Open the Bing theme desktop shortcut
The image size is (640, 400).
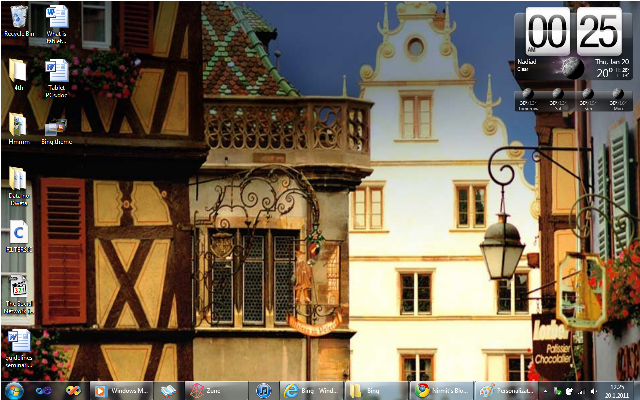pos(56,127)
